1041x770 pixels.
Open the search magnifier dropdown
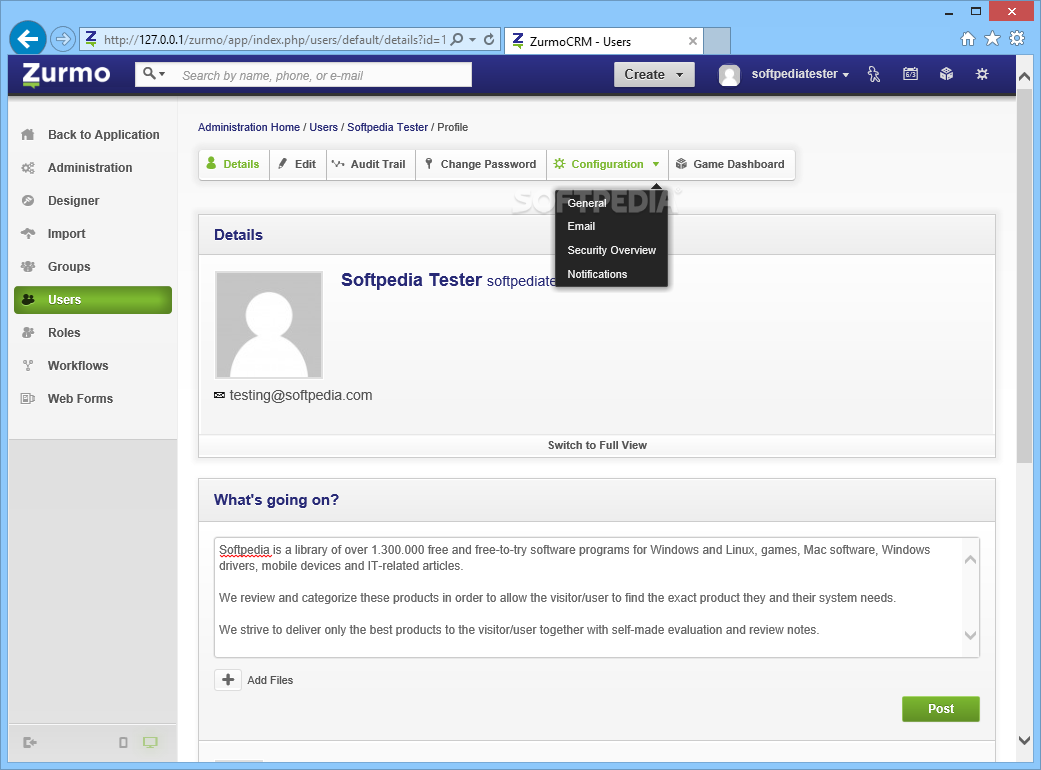tap(154, 74)
